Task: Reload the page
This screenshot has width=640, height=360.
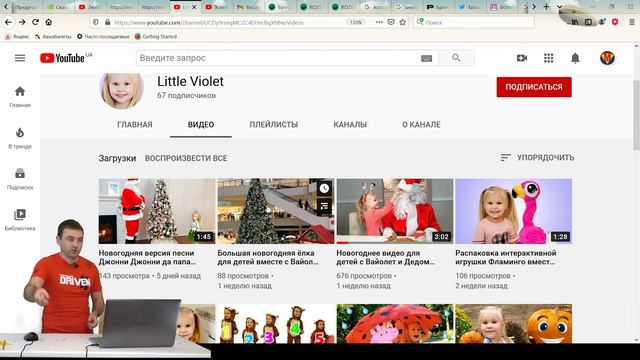Action: click(x=36, y=22)
